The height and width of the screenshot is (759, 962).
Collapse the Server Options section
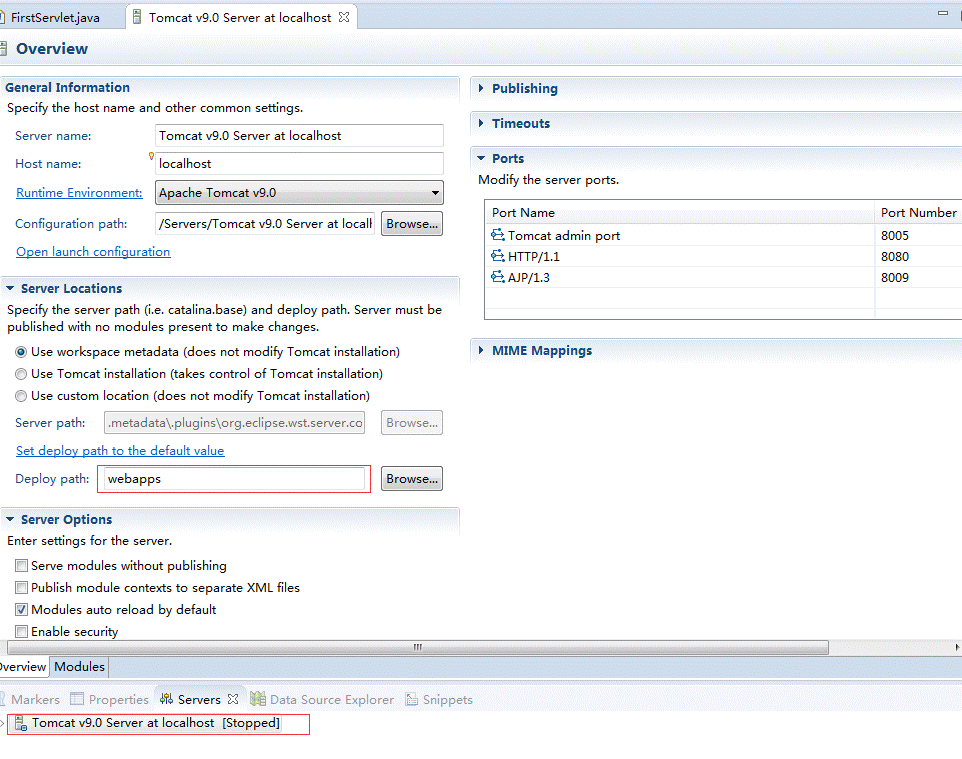(x=10, y=519)
